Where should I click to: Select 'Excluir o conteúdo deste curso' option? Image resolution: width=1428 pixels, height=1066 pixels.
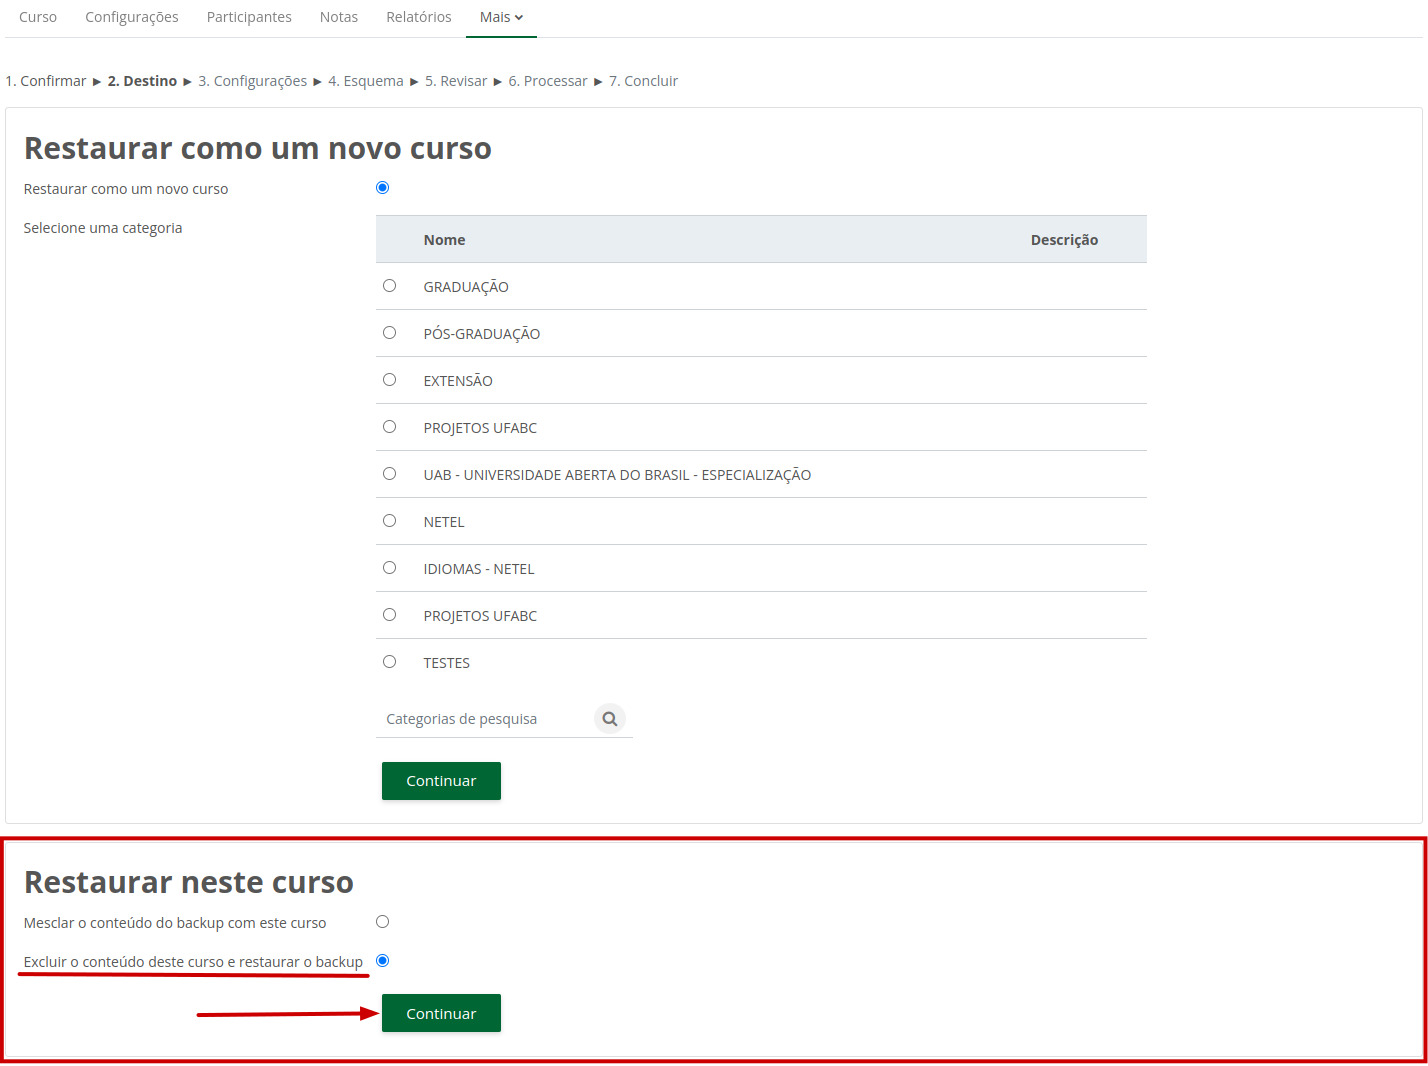382,960
